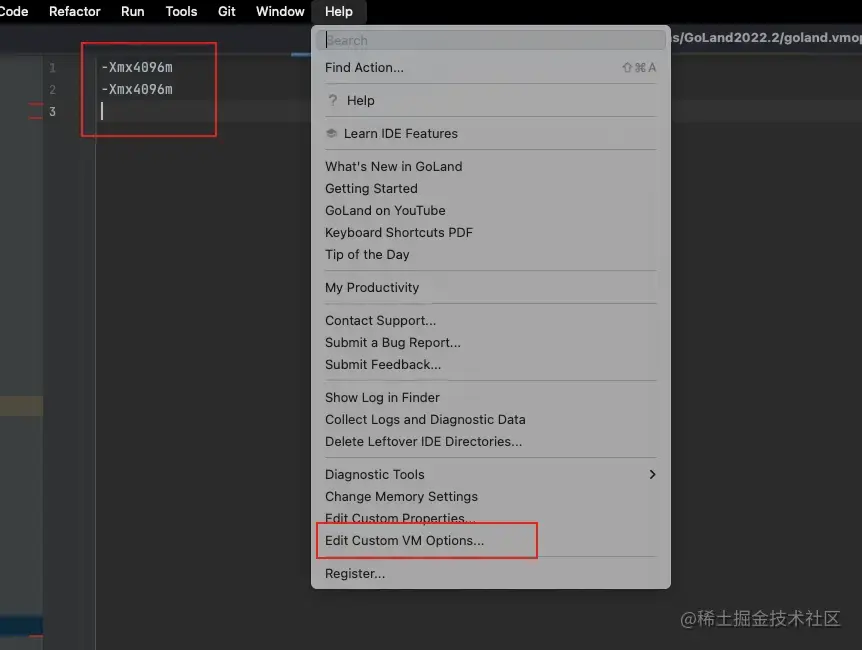Select Submit Feedback...
This screenshot has height=650, width=862.
pyautogui.click(x=490, y=365)
